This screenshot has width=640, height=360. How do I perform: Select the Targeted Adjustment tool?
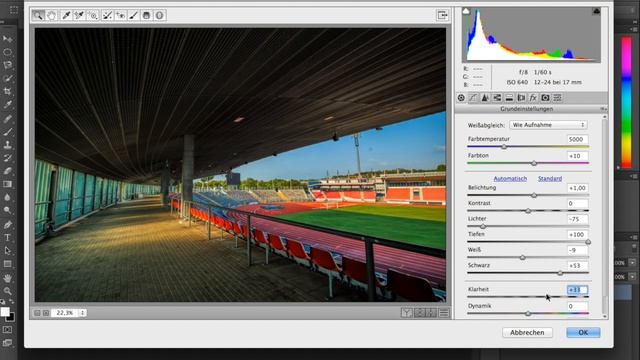pyautogui.click(x=93, y=16)
